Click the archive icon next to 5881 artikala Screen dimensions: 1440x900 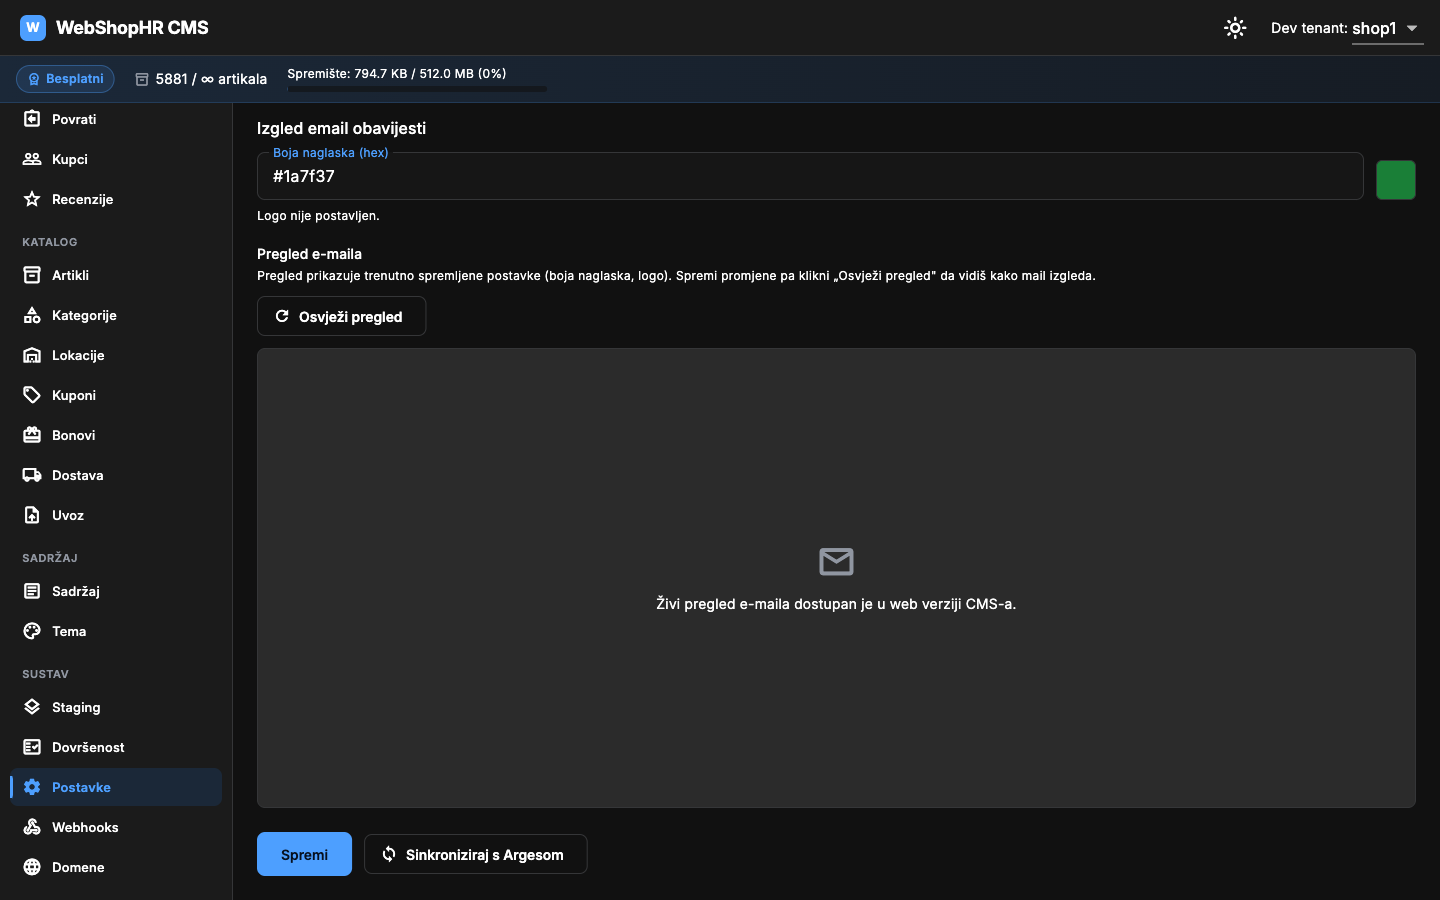(142, 79)
